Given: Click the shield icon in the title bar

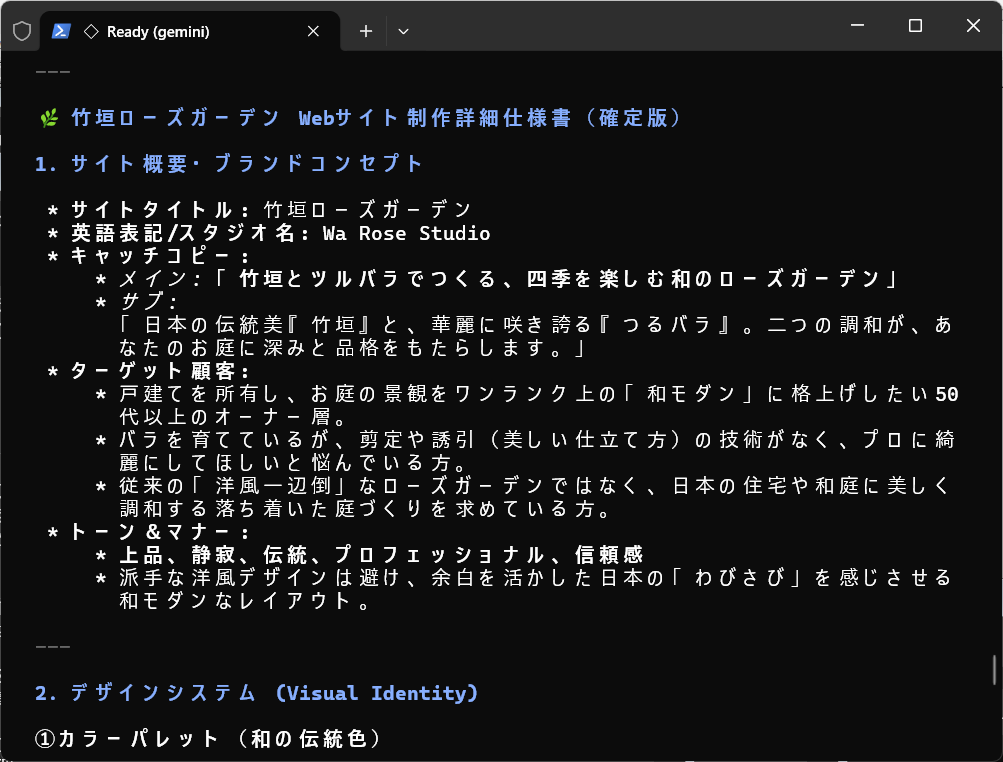Looking at the screenshot, I should click(x=22, y=31).
